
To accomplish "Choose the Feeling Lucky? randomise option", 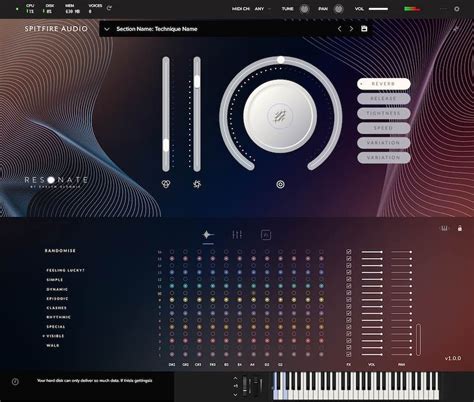I will 65,270.
